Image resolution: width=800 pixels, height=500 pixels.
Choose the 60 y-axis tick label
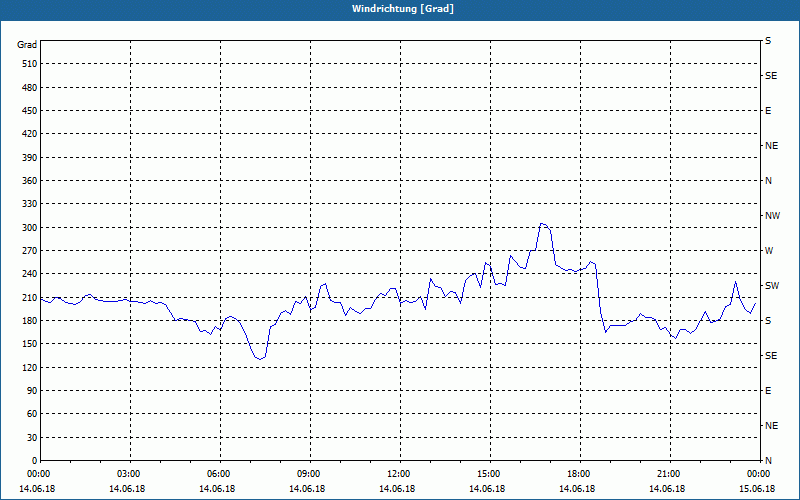pos(32,414)
